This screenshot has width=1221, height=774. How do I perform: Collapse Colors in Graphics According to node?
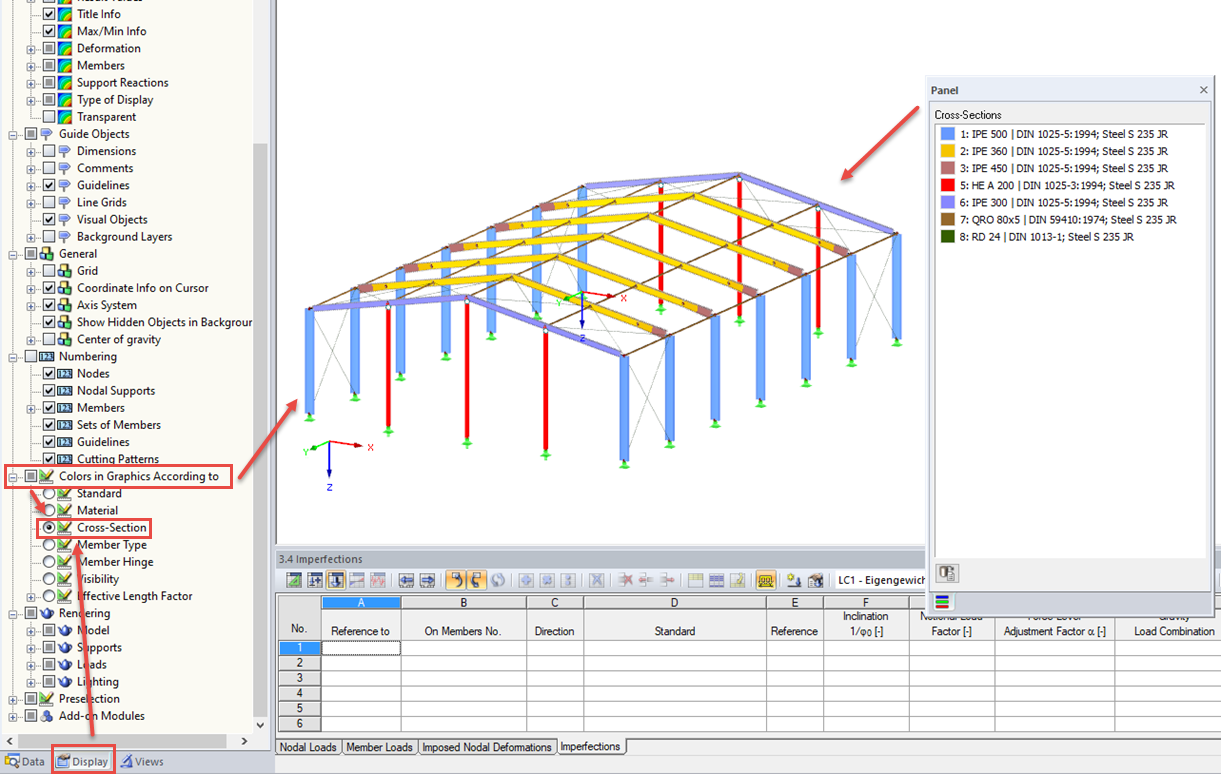(x=14, y=476)
